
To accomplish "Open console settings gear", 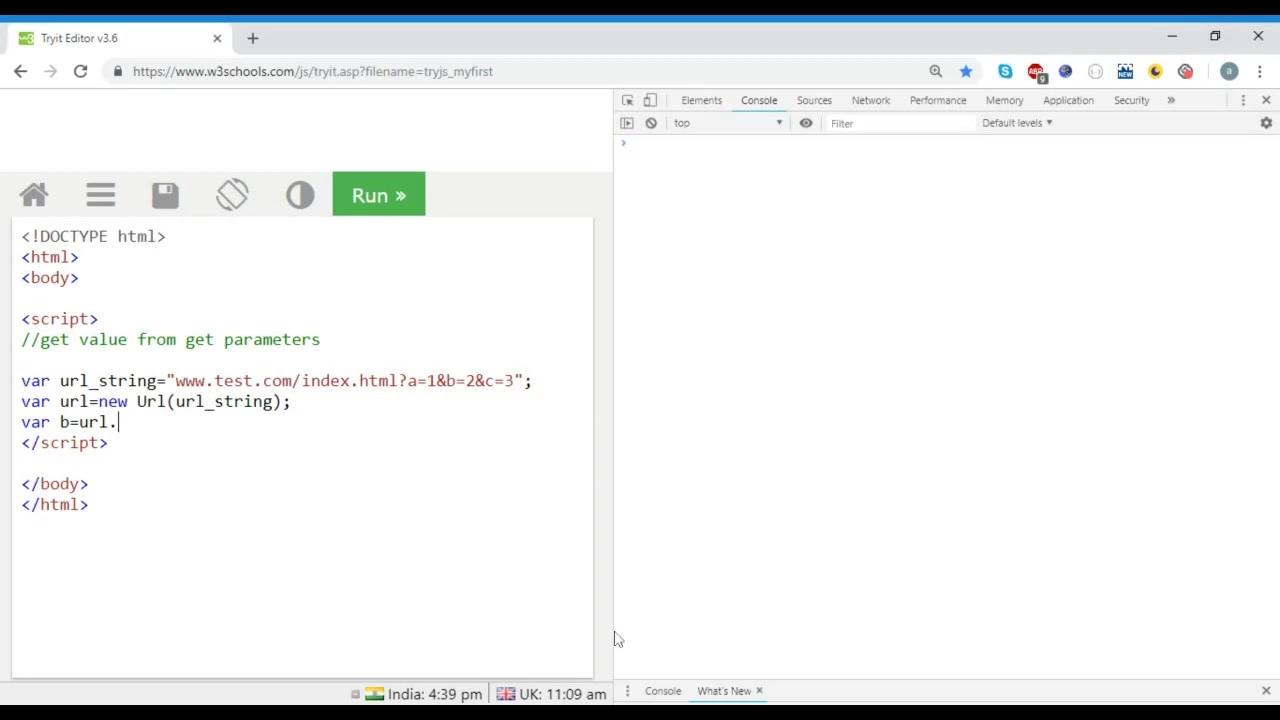I will [x=1266, y=123].
